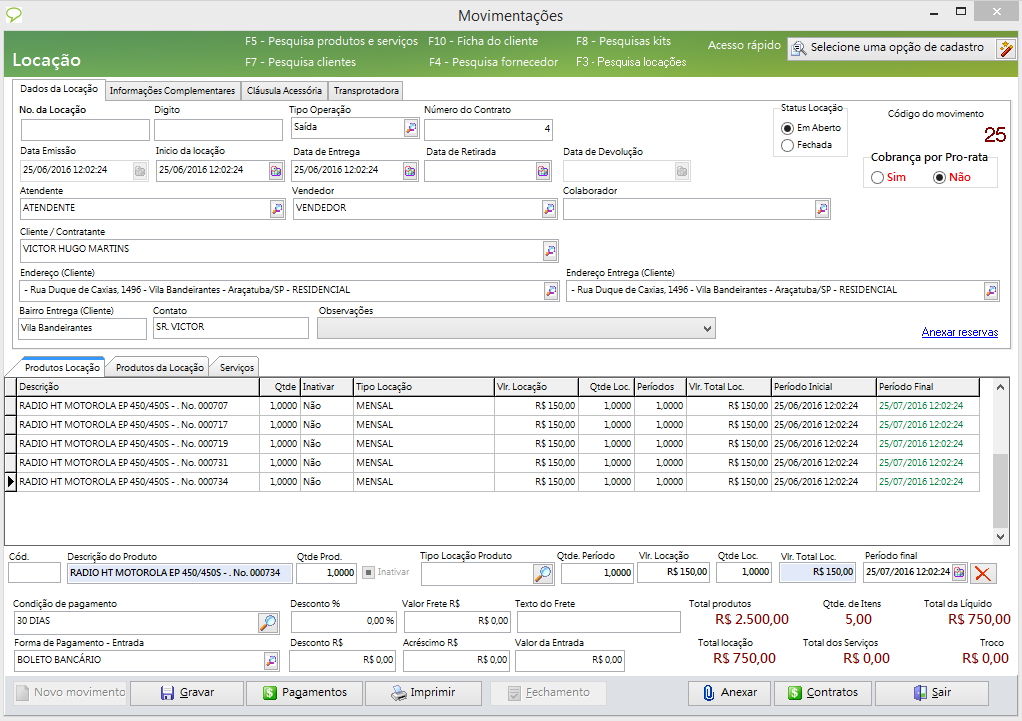
Task: Click the Número do Contrato input field
Action: click(488, 130)
